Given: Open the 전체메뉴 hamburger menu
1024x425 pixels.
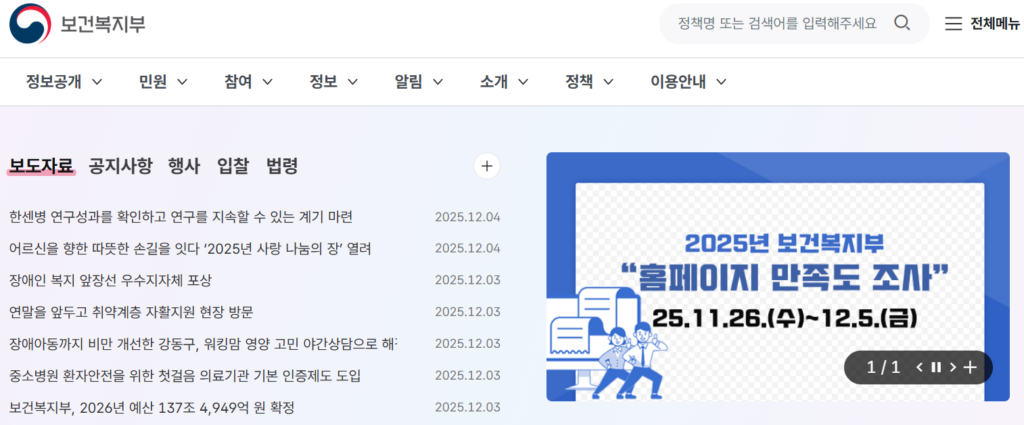Looking at the screenshot, I should [983, 24].
